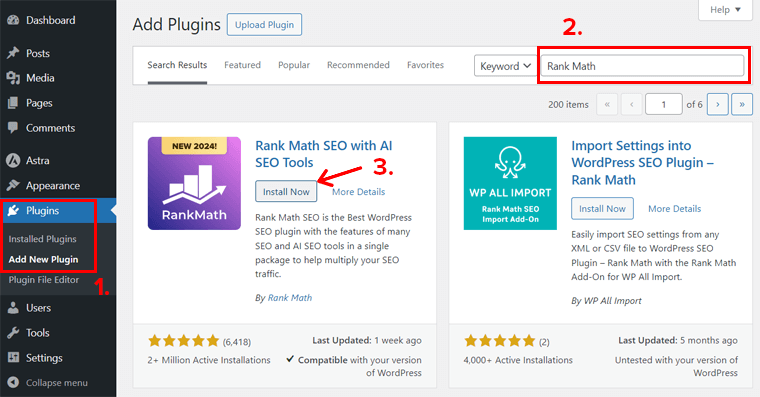
Task: Expand the Help dropdown tab
Action: tap(726, 10)
